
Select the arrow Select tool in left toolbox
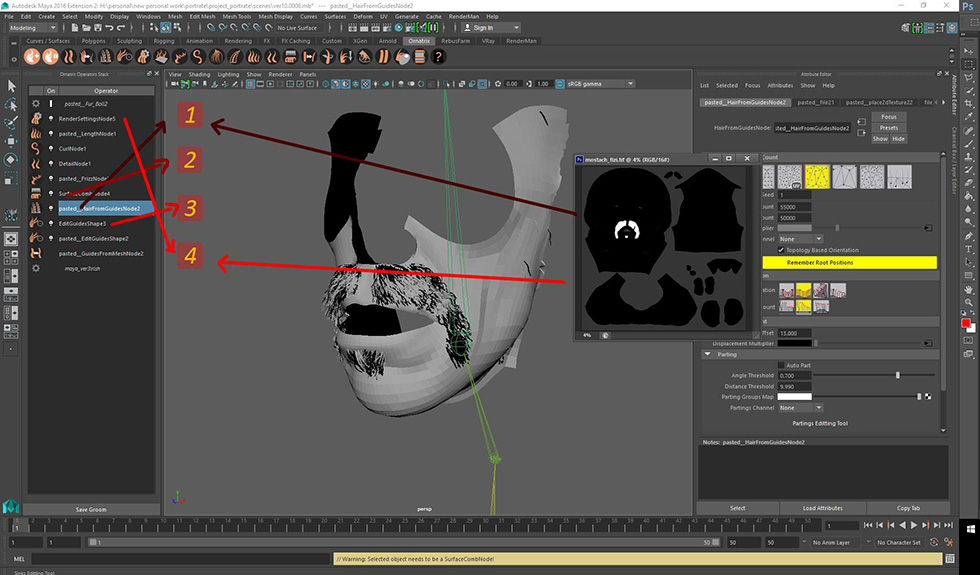click(x=11, y=86)
